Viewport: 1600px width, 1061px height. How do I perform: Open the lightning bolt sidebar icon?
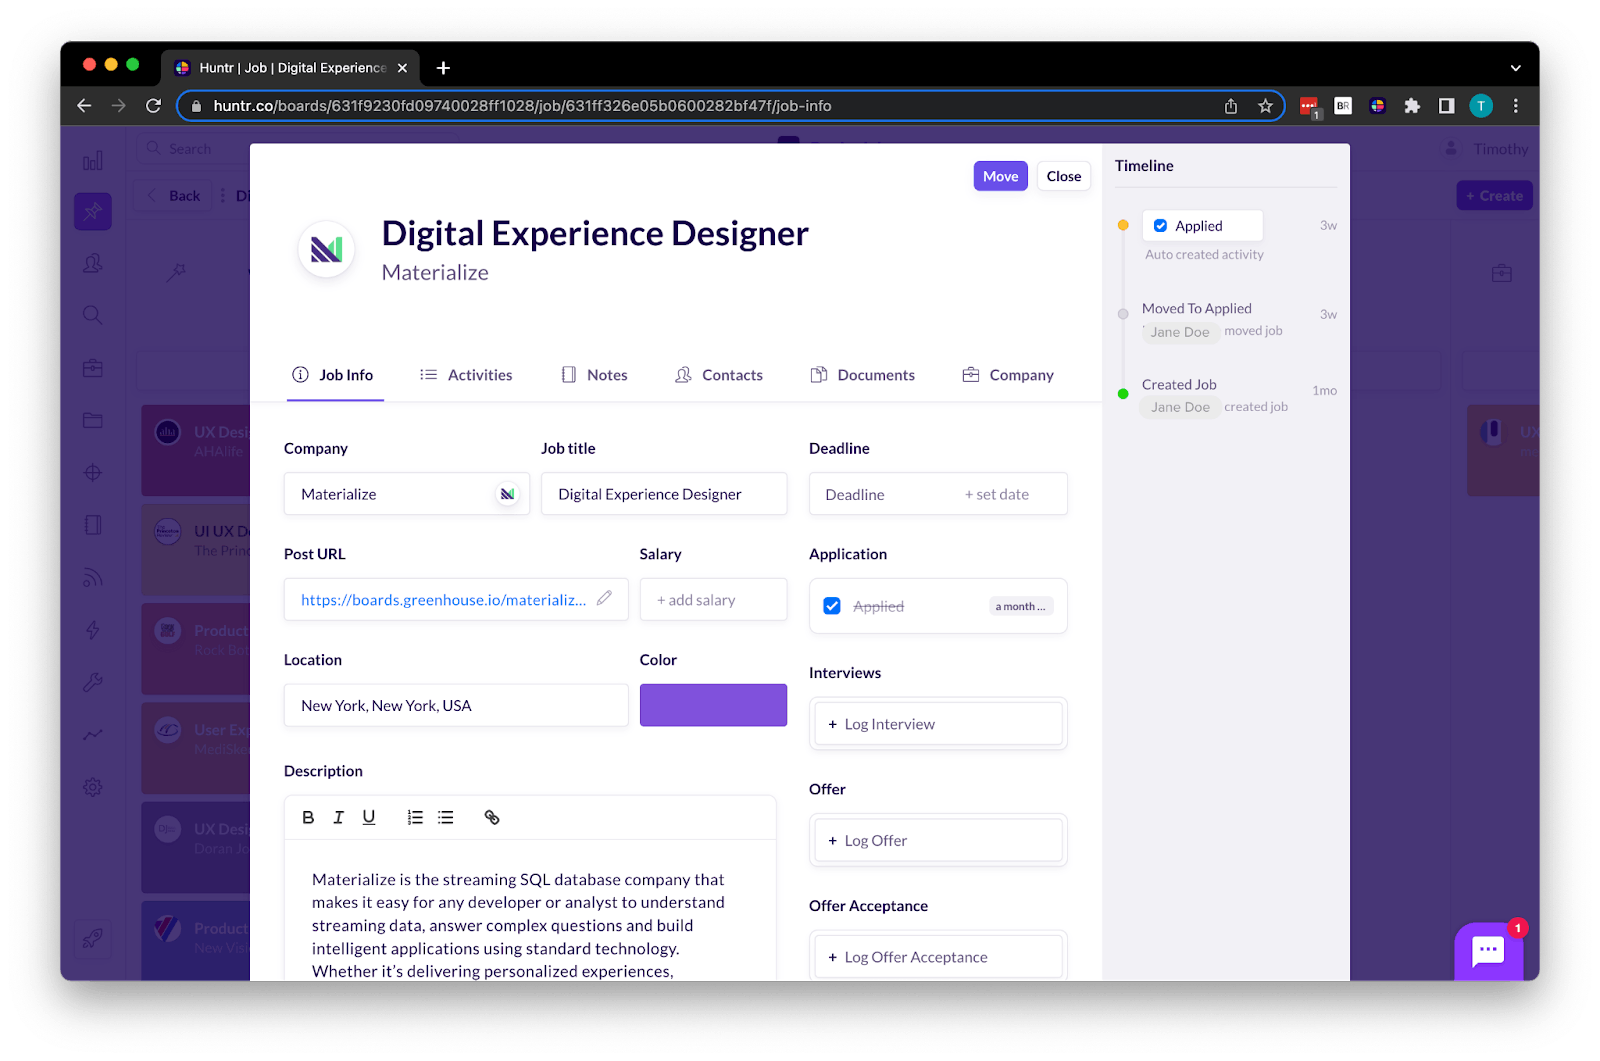[93, 630]
